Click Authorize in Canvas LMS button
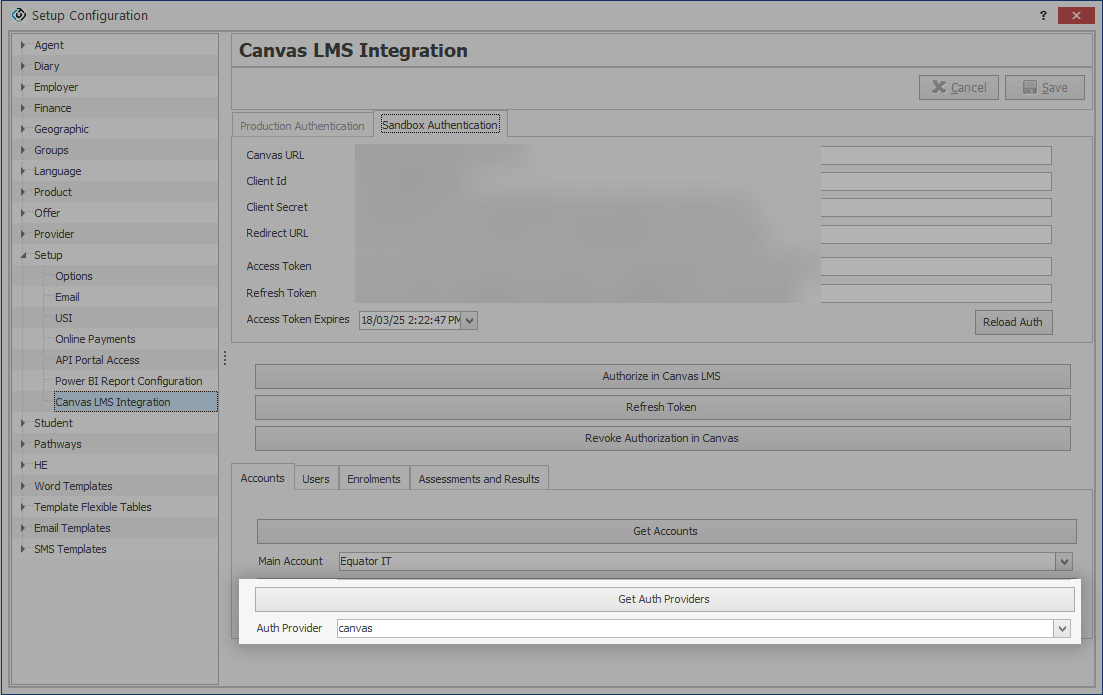The width and height of the screenshot is (1103, 695). 662,376
